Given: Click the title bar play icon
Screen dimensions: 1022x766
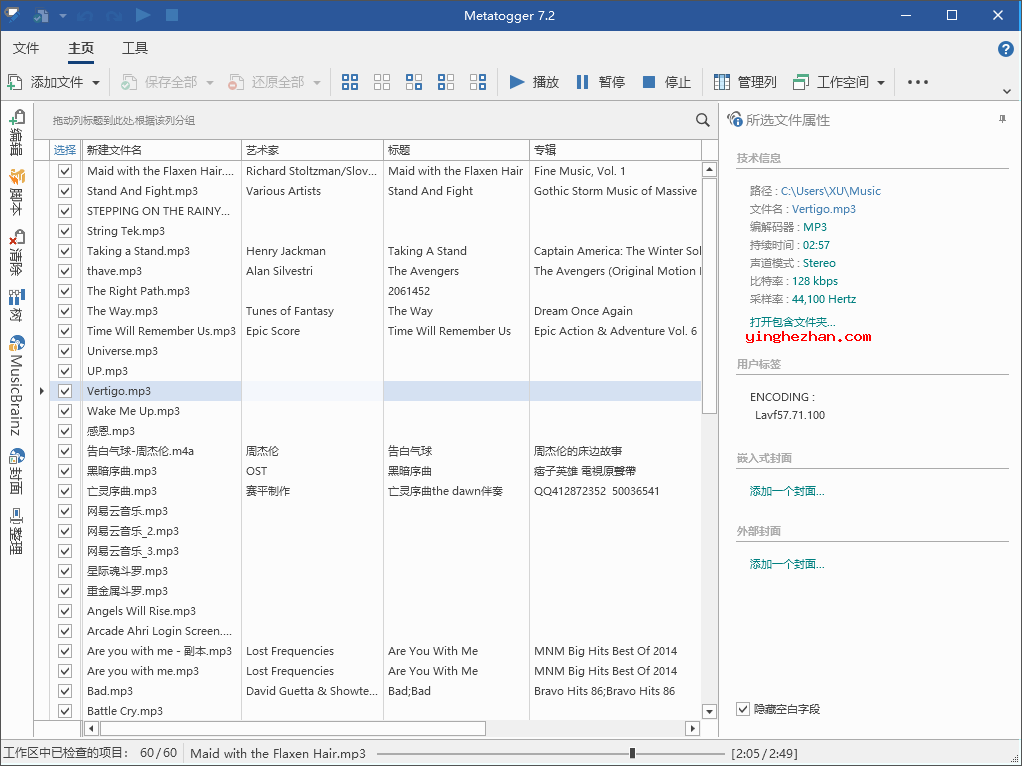Looking at the screenshot, I should pos(143,15).
